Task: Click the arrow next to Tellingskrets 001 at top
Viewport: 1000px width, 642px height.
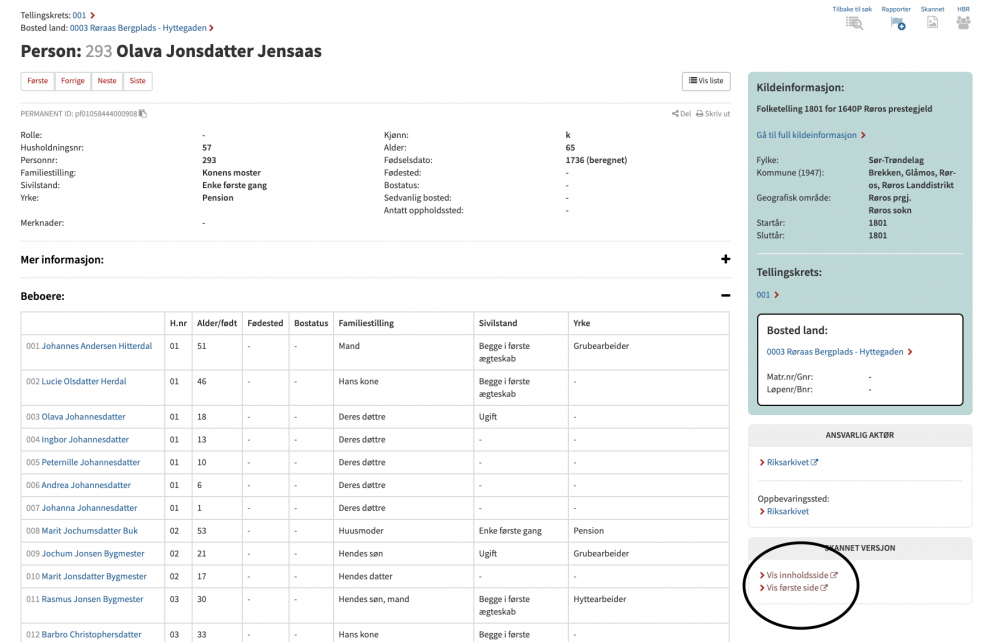Action: tap(93, 16)
